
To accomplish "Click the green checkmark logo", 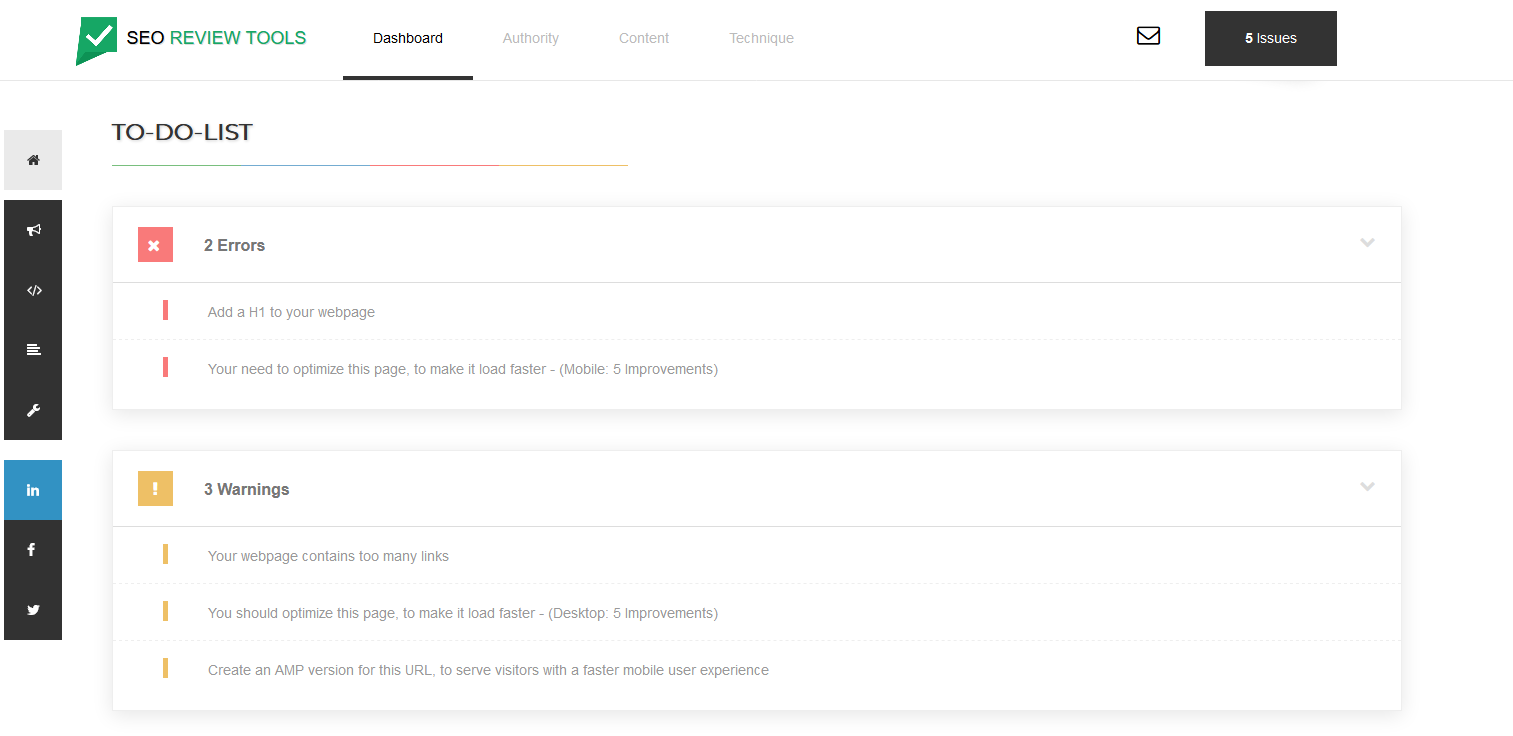I will click(x=96, y=40).
